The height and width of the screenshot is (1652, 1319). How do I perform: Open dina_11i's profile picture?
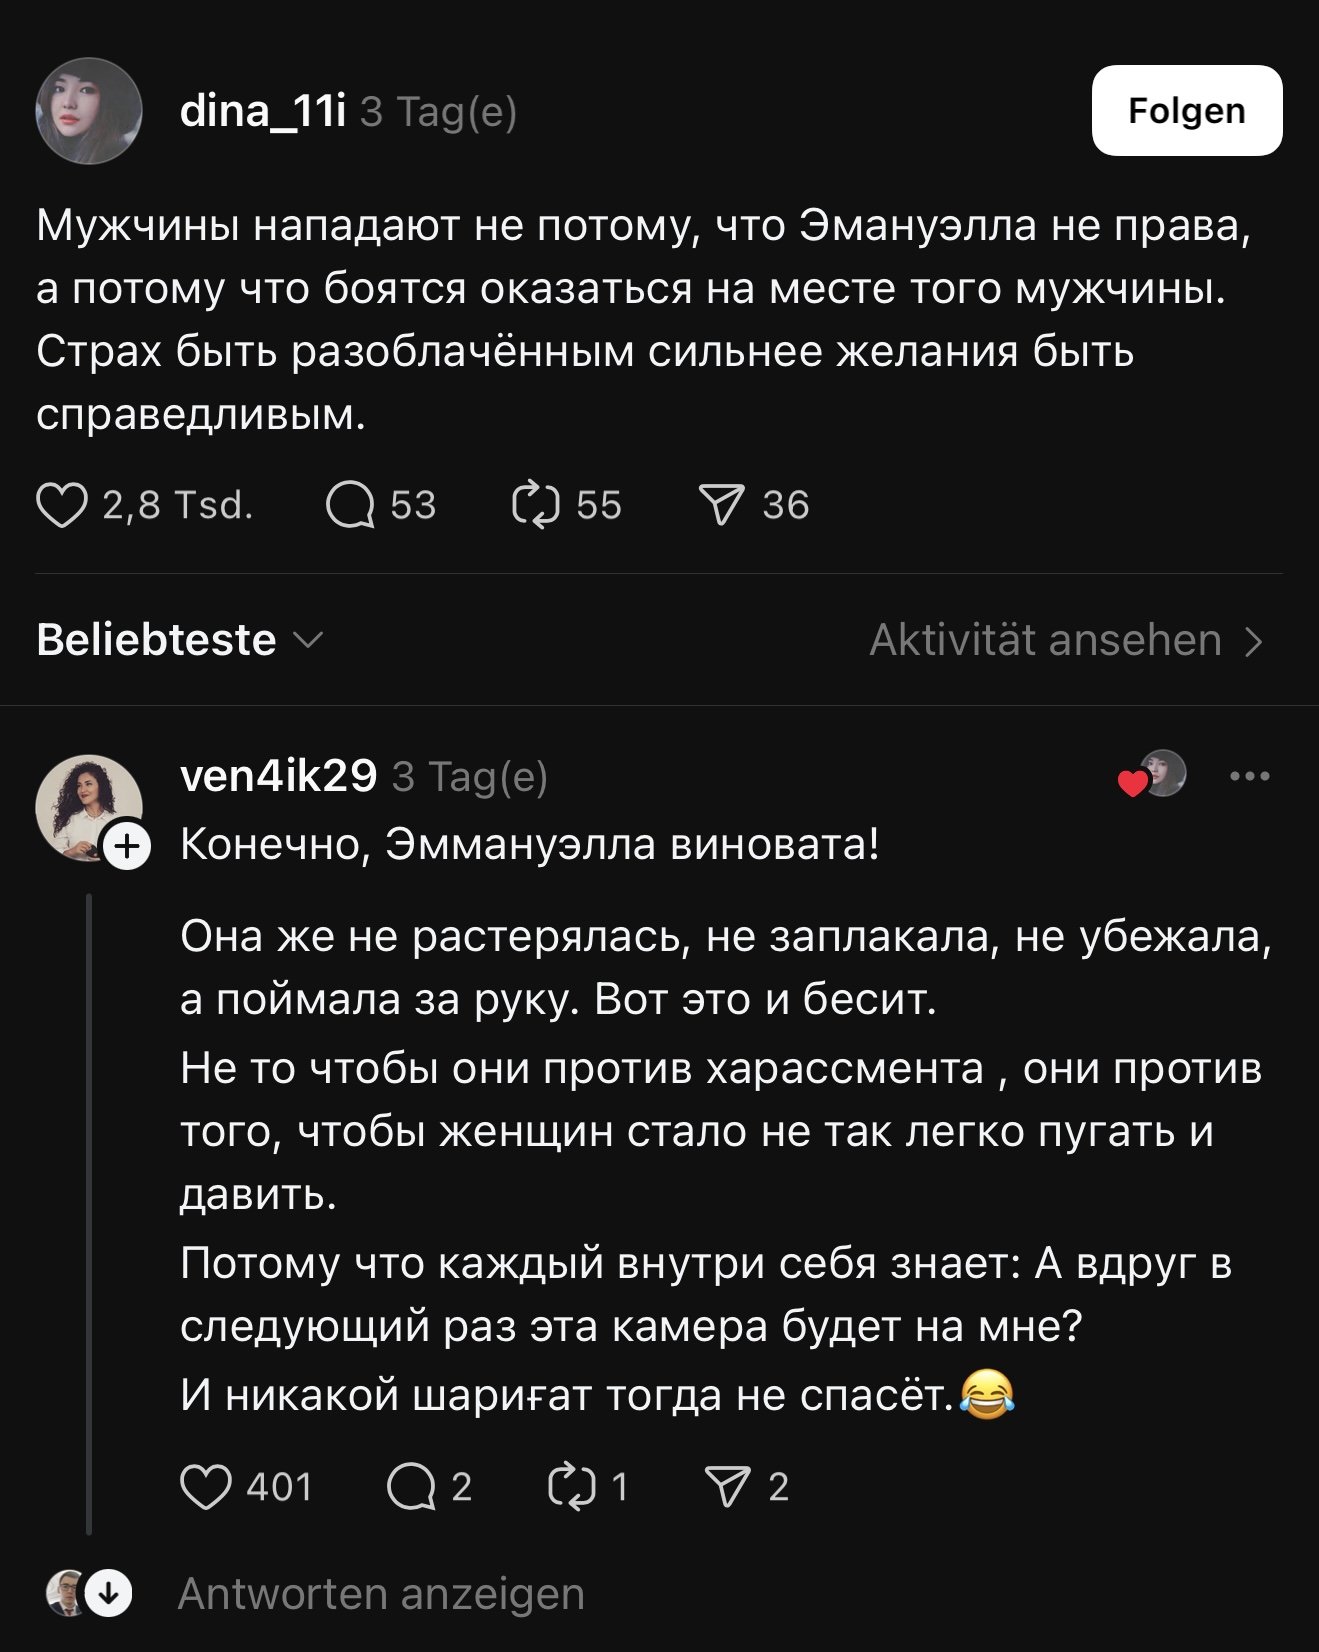89,111
